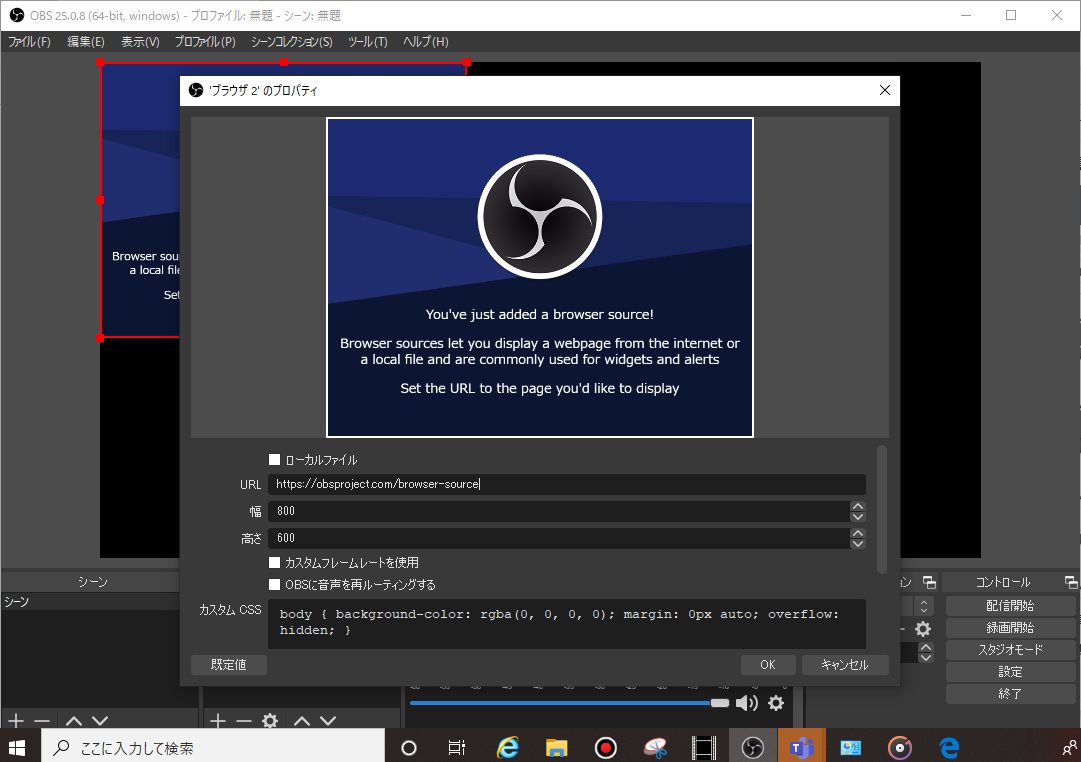Viewport: 1081px width, 762px height.
Task: Decrease 幅 value with the down arrow
Action: [x=858, y=517]
